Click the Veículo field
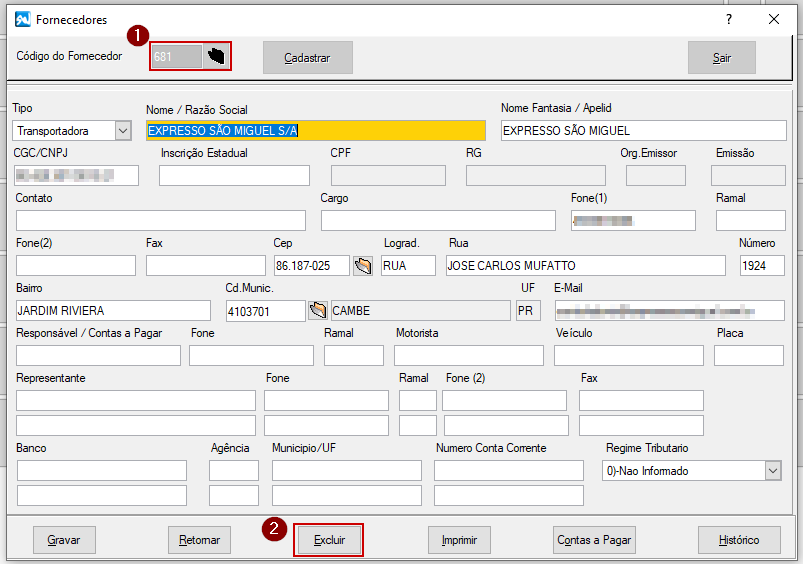Screen dimensions: 803x564 pos(628,355)
